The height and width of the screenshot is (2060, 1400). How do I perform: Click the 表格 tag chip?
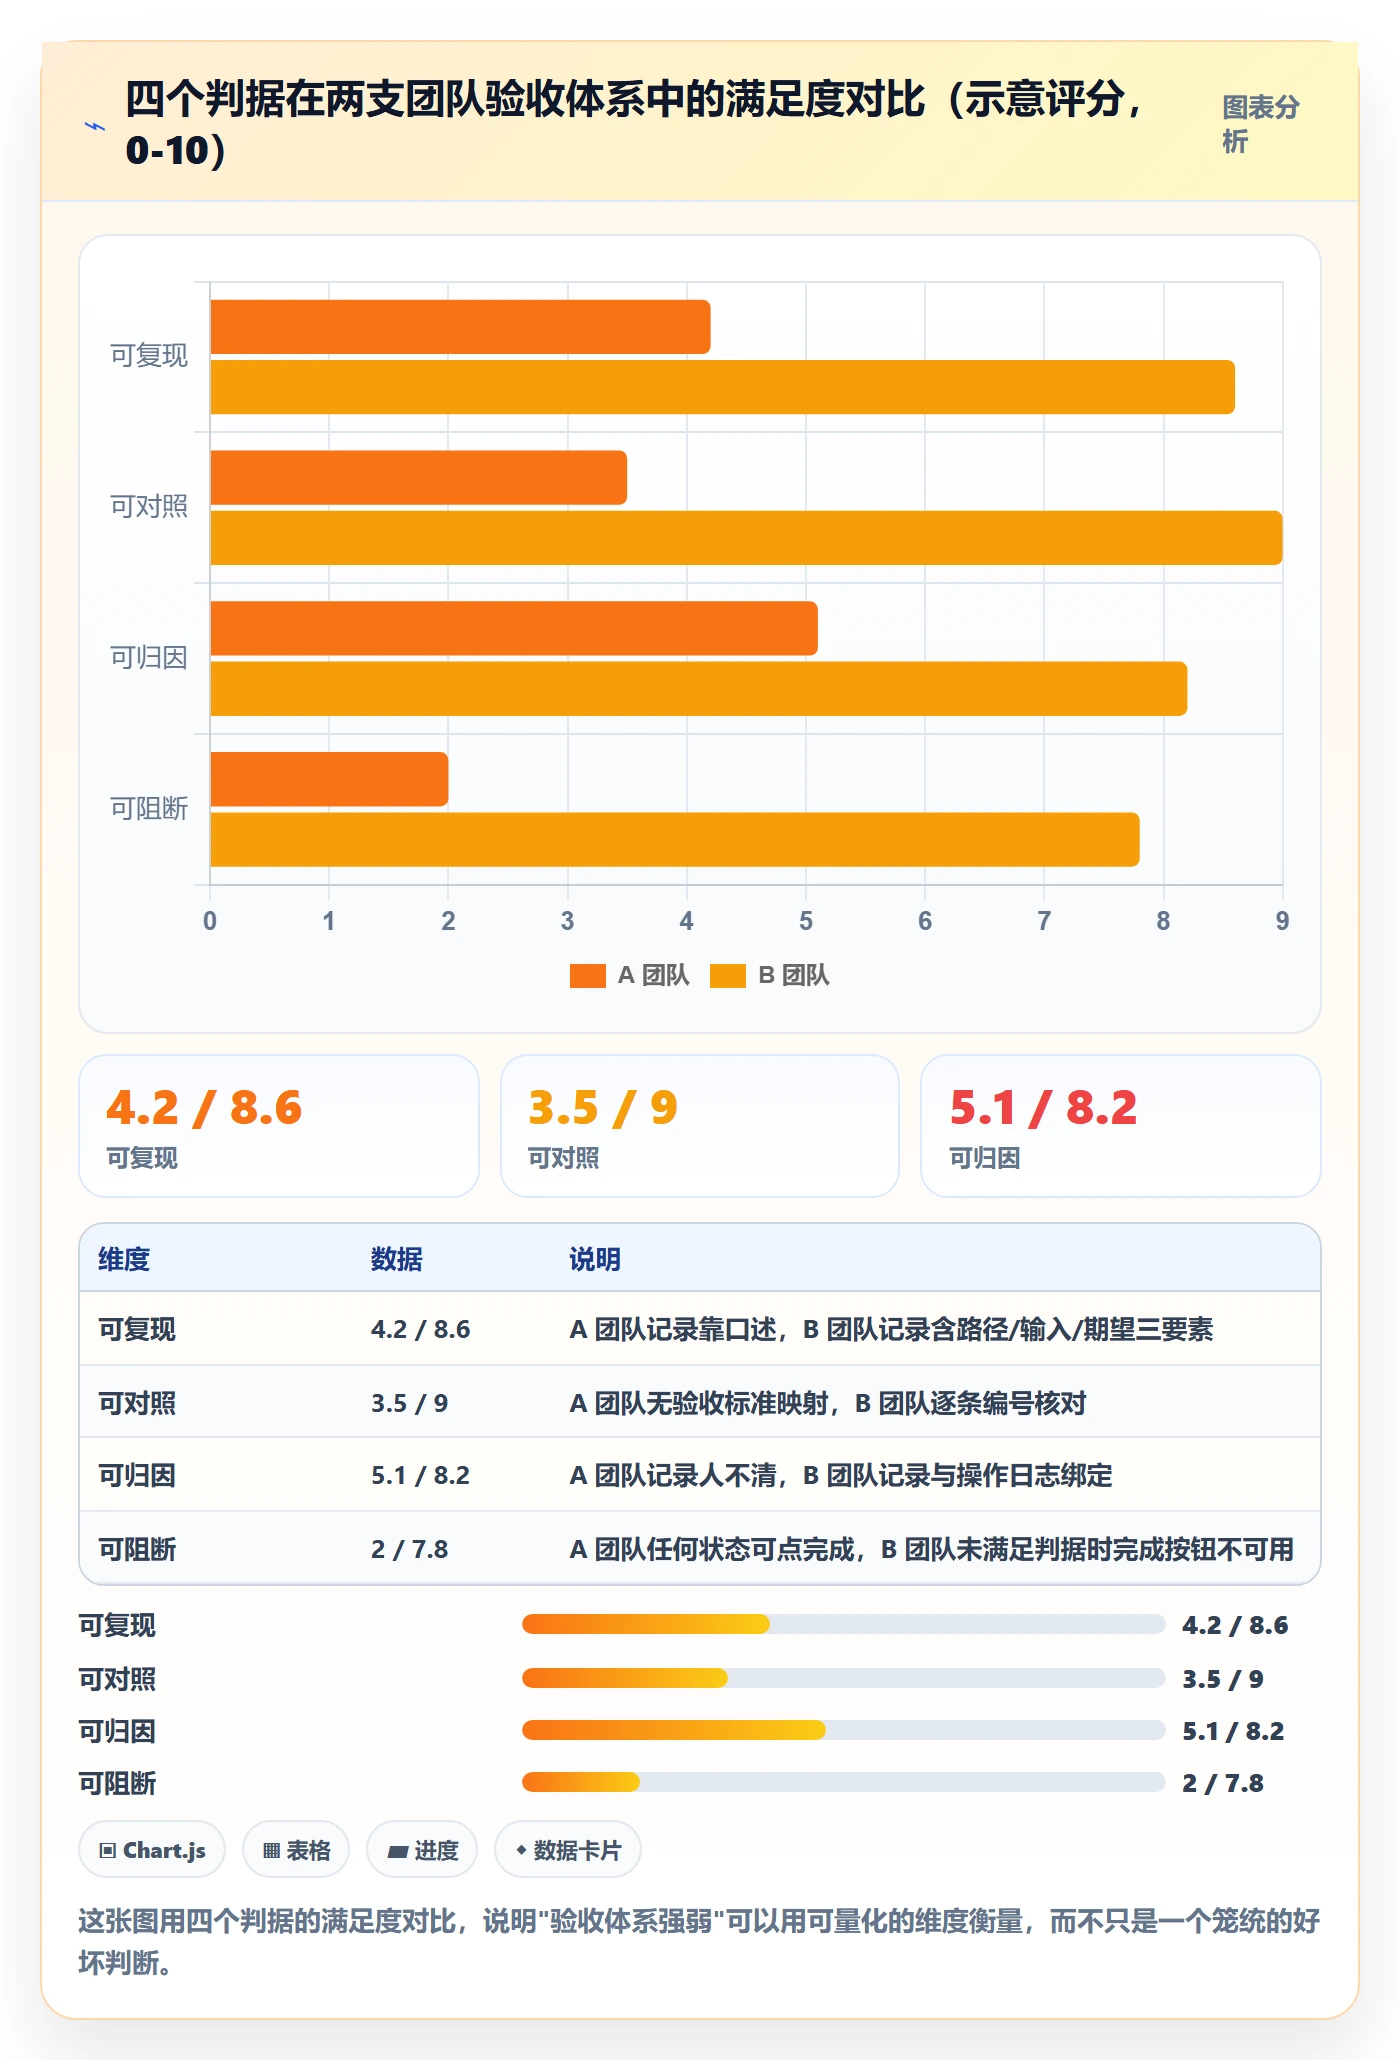[x=296, y=1850]
